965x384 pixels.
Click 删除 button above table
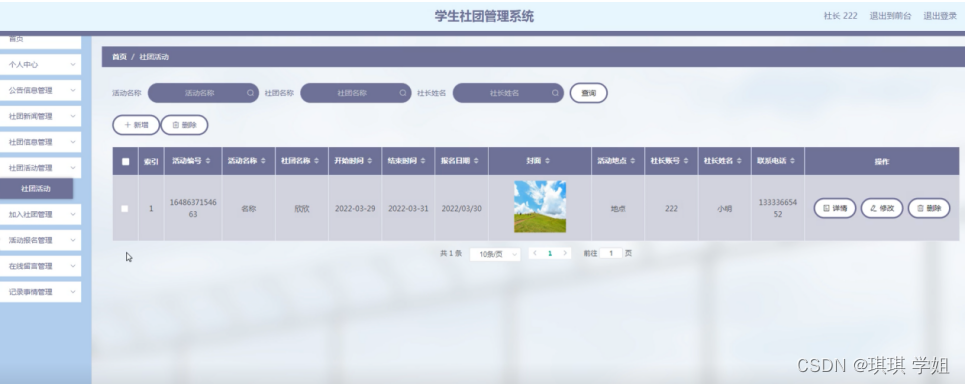tap(184, 125)
